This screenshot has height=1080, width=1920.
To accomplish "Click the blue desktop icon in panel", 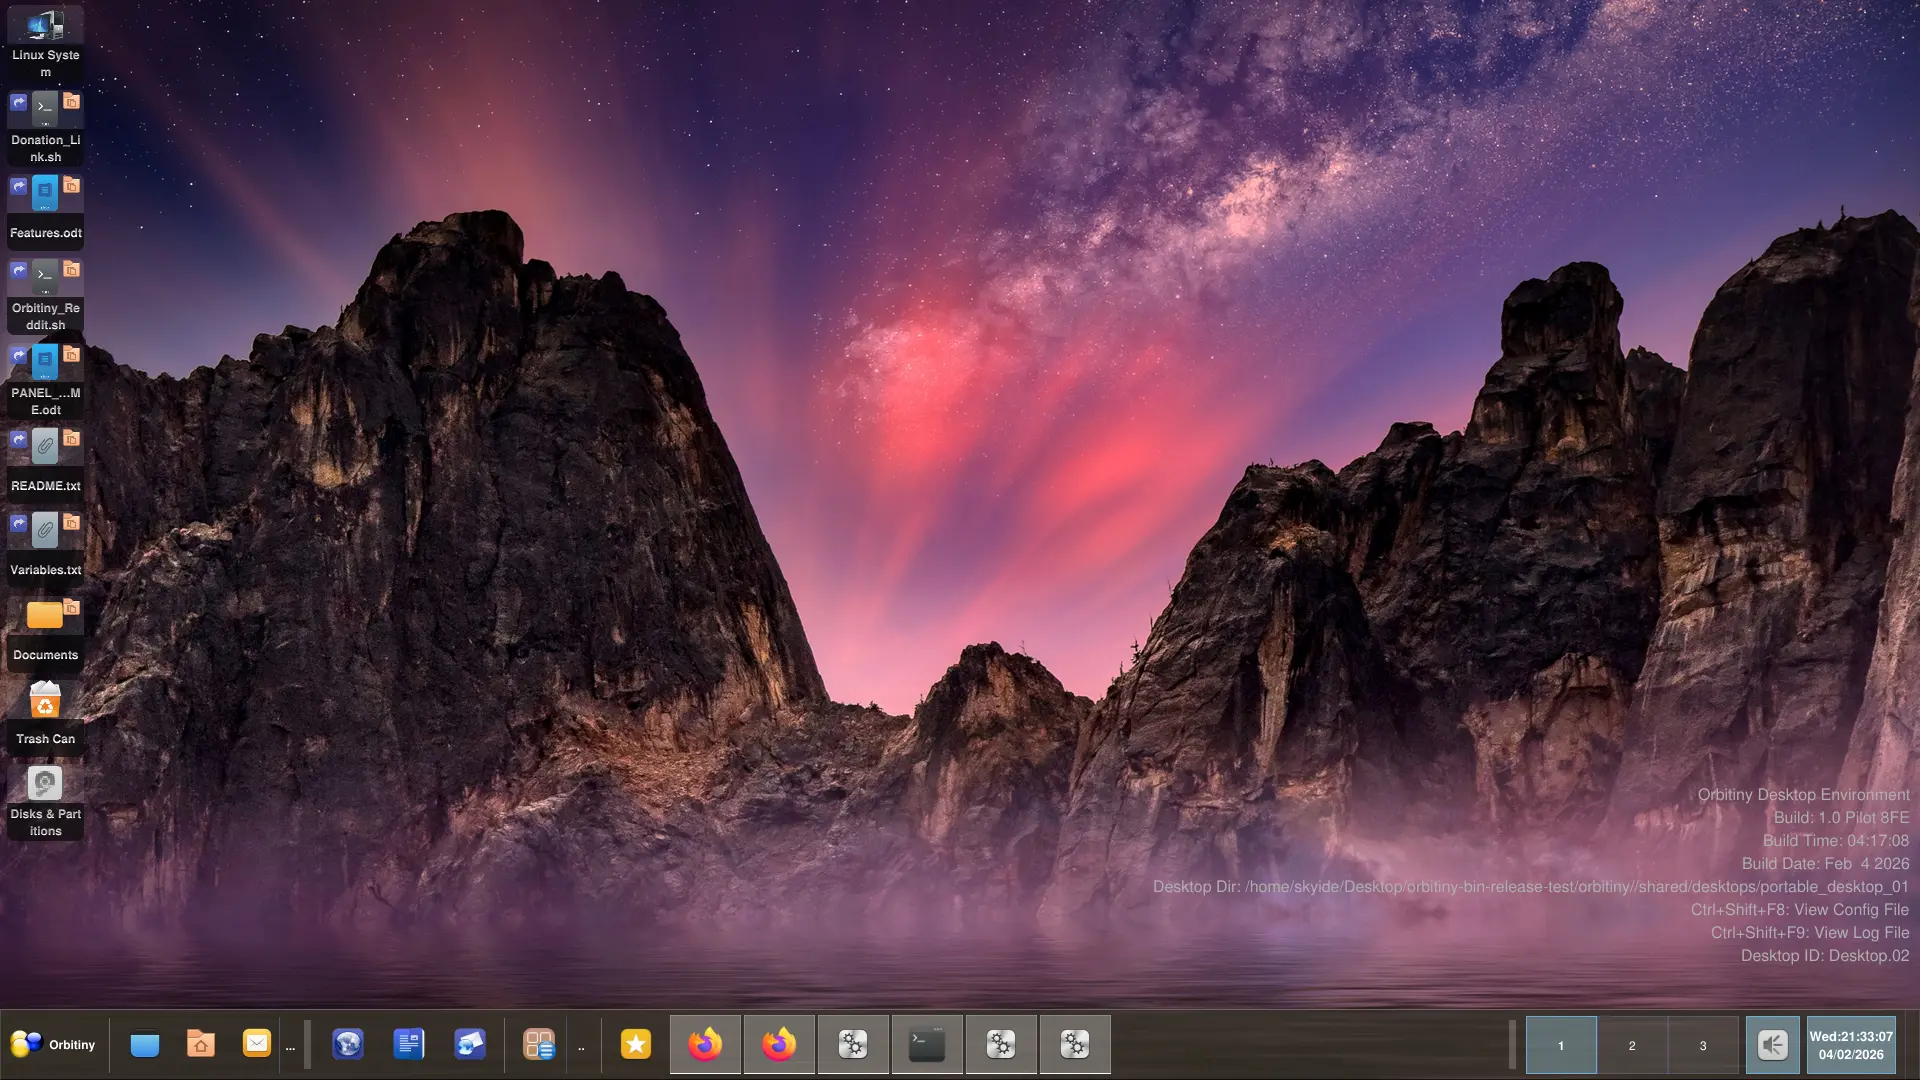I will (x=145, y=1044).
